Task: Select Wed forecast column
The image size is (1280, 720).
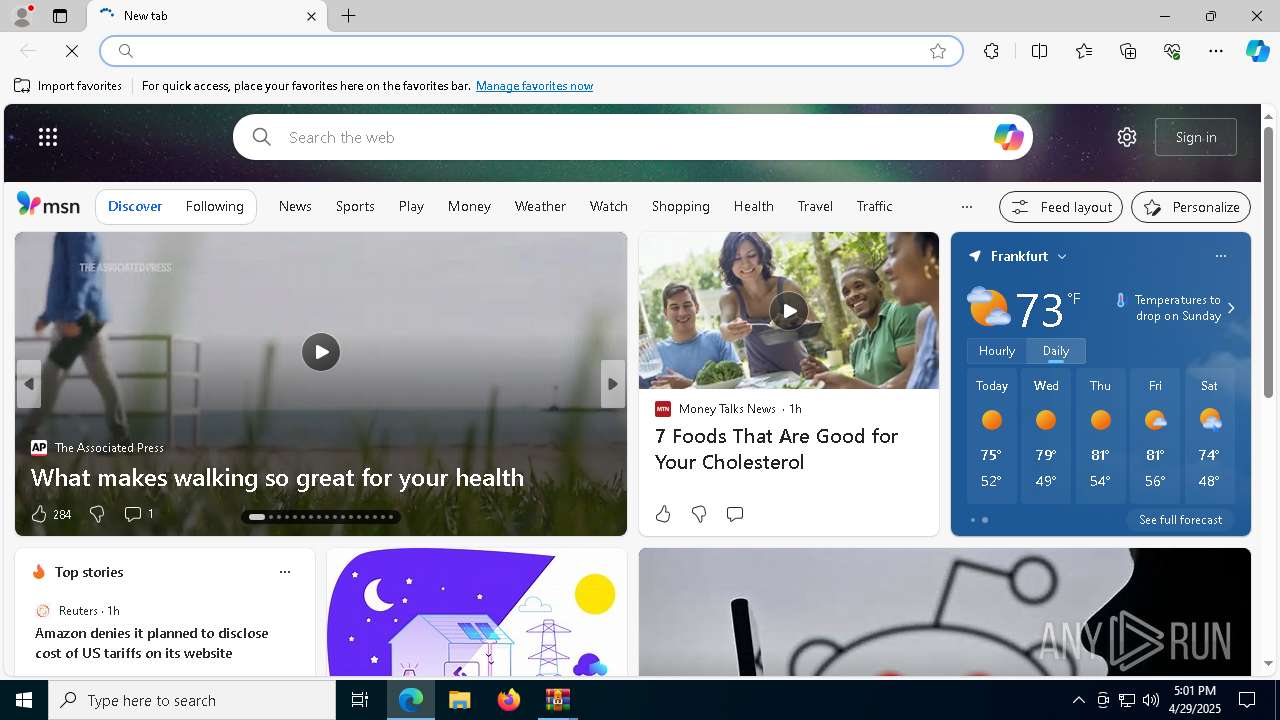Action: coord(1046,434)
